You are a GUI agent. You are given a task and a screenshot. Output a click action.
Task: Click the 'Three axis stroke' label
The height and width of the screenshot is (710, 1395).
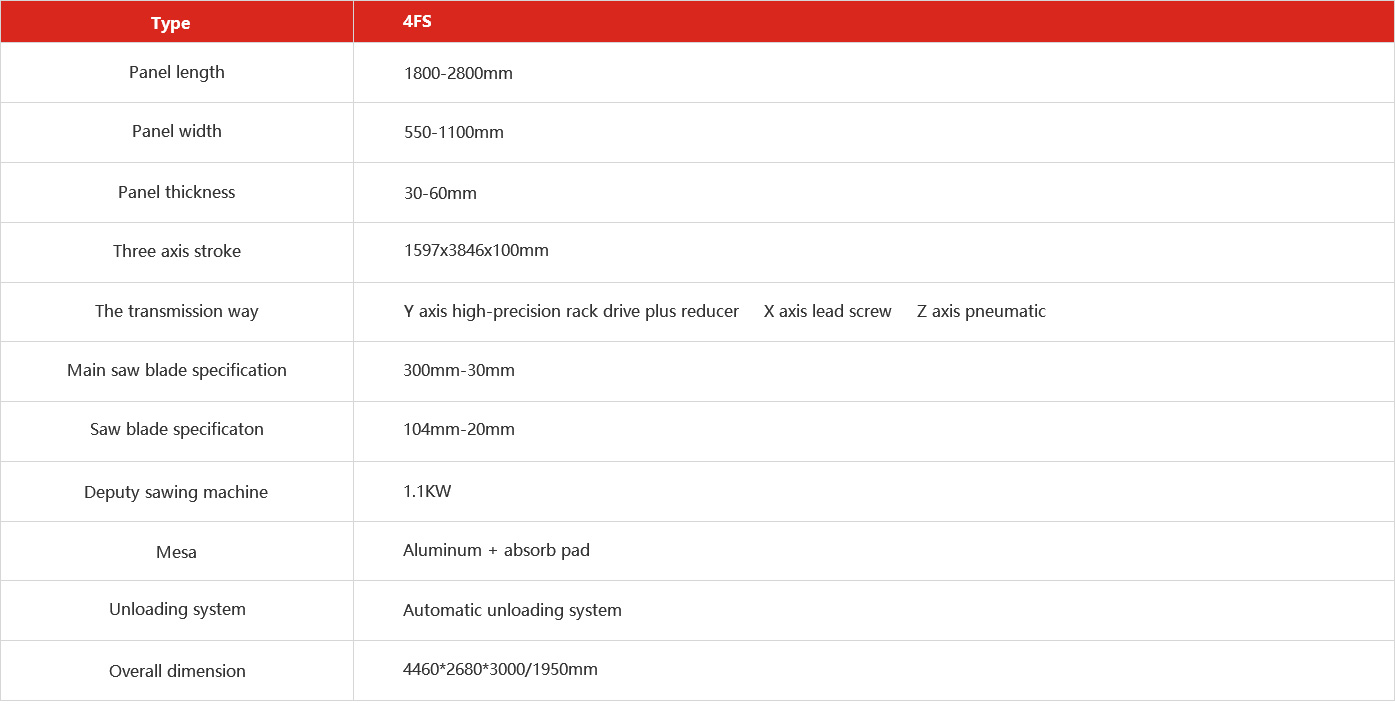coord(177,251)
